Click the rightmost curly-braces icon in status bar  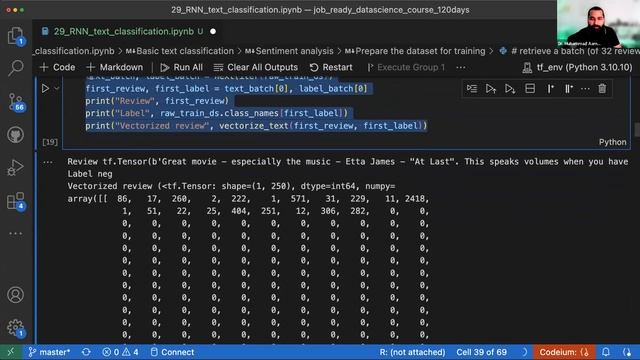coord(627,352)
